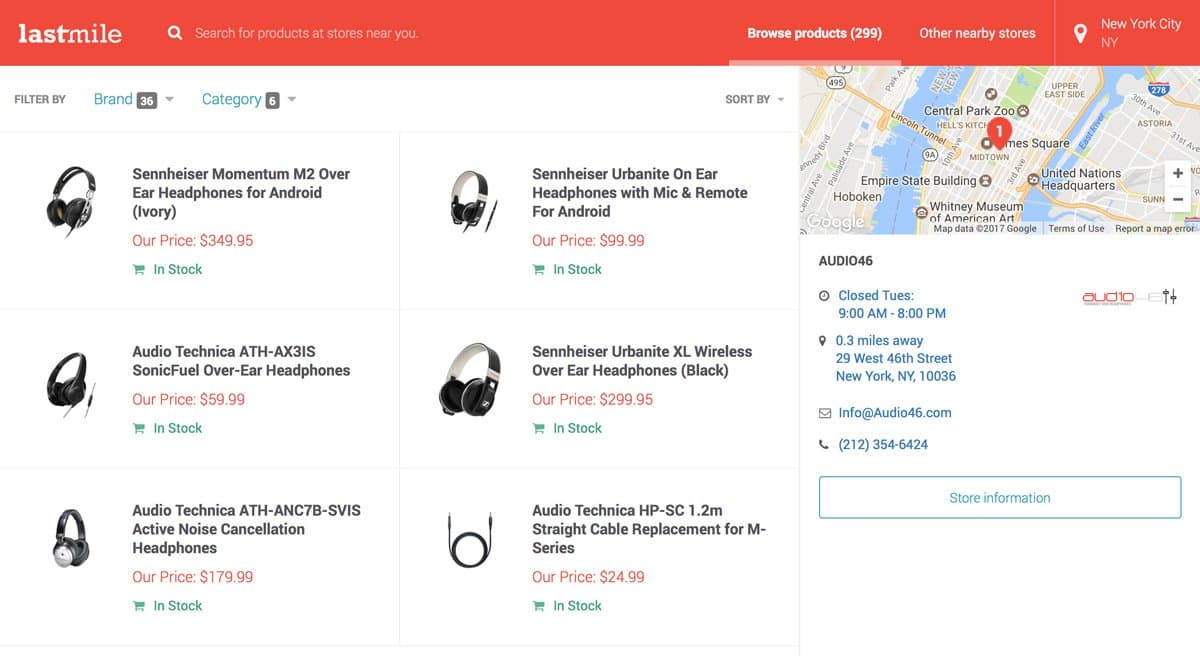The height and width of the screenshot is (656, 1200).
Task: Click the pin icon by store distance
Action: coord(823,341)
